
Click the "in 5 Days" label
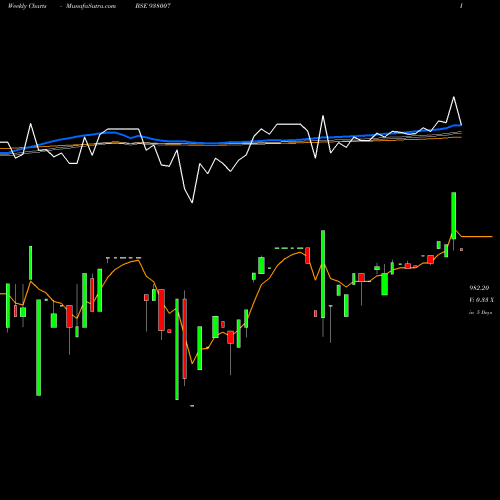coord(480,313)
